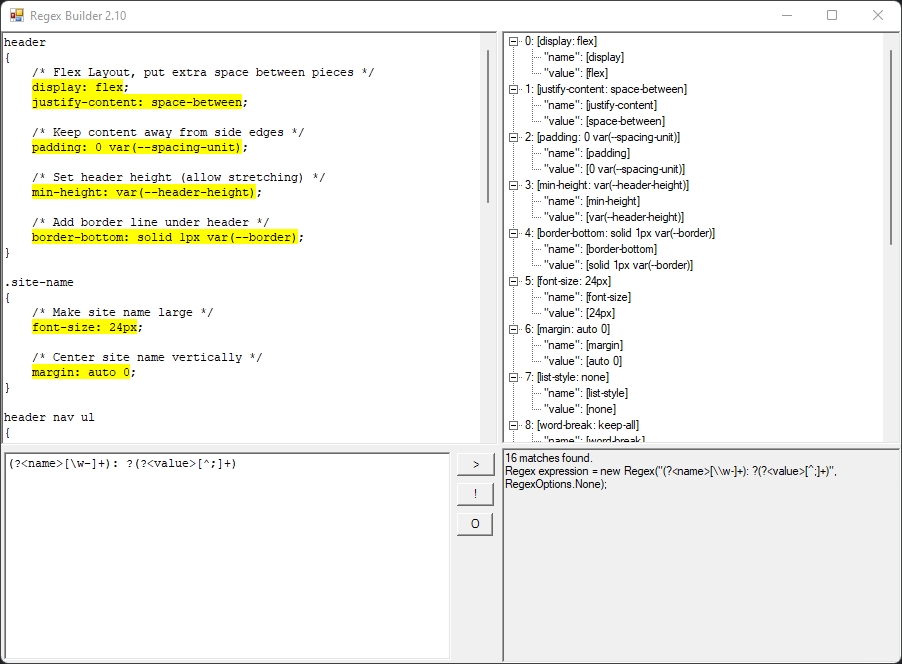902x664 pixels.
Task: Click the Regex Builder app icon in title bar
Action: [x=17, y=16]
